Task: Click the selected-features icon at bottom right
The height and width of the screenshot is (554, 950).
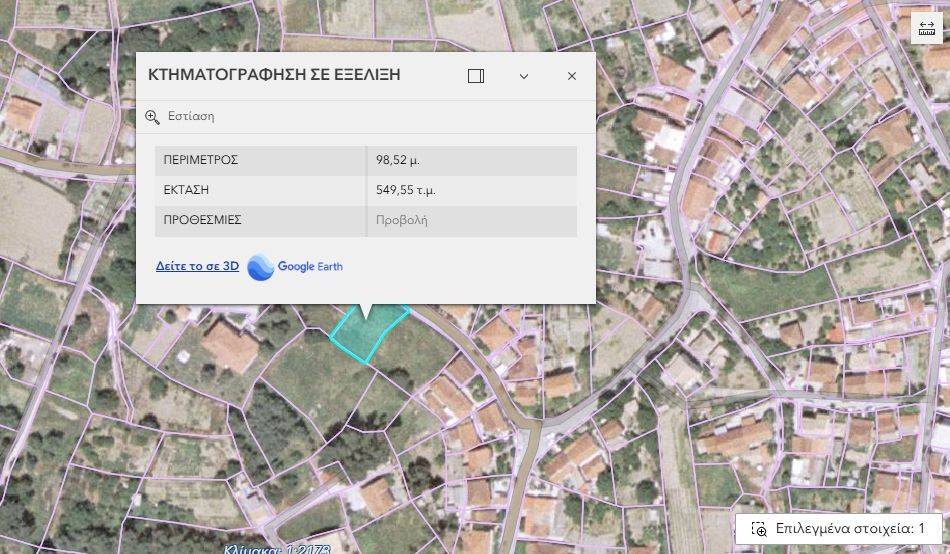Action: pyautogui.click(x=759, y=529)
